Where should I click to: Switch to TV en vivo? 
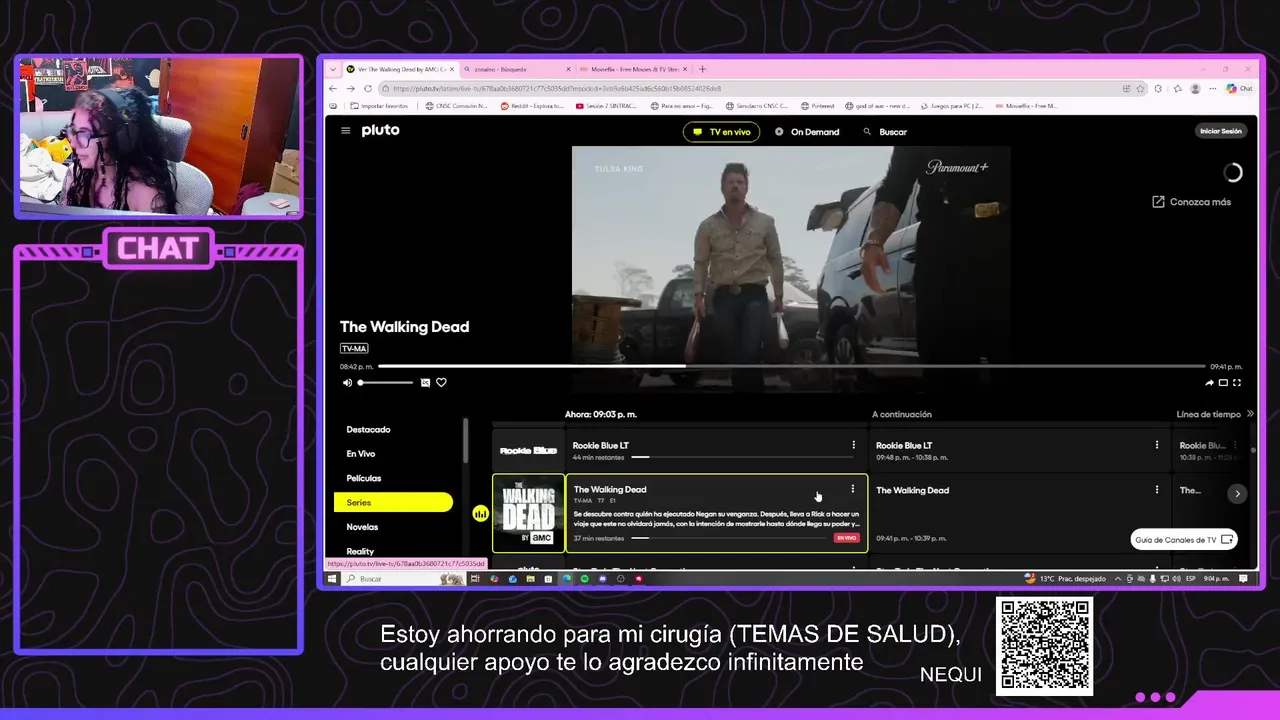[721, 132]
